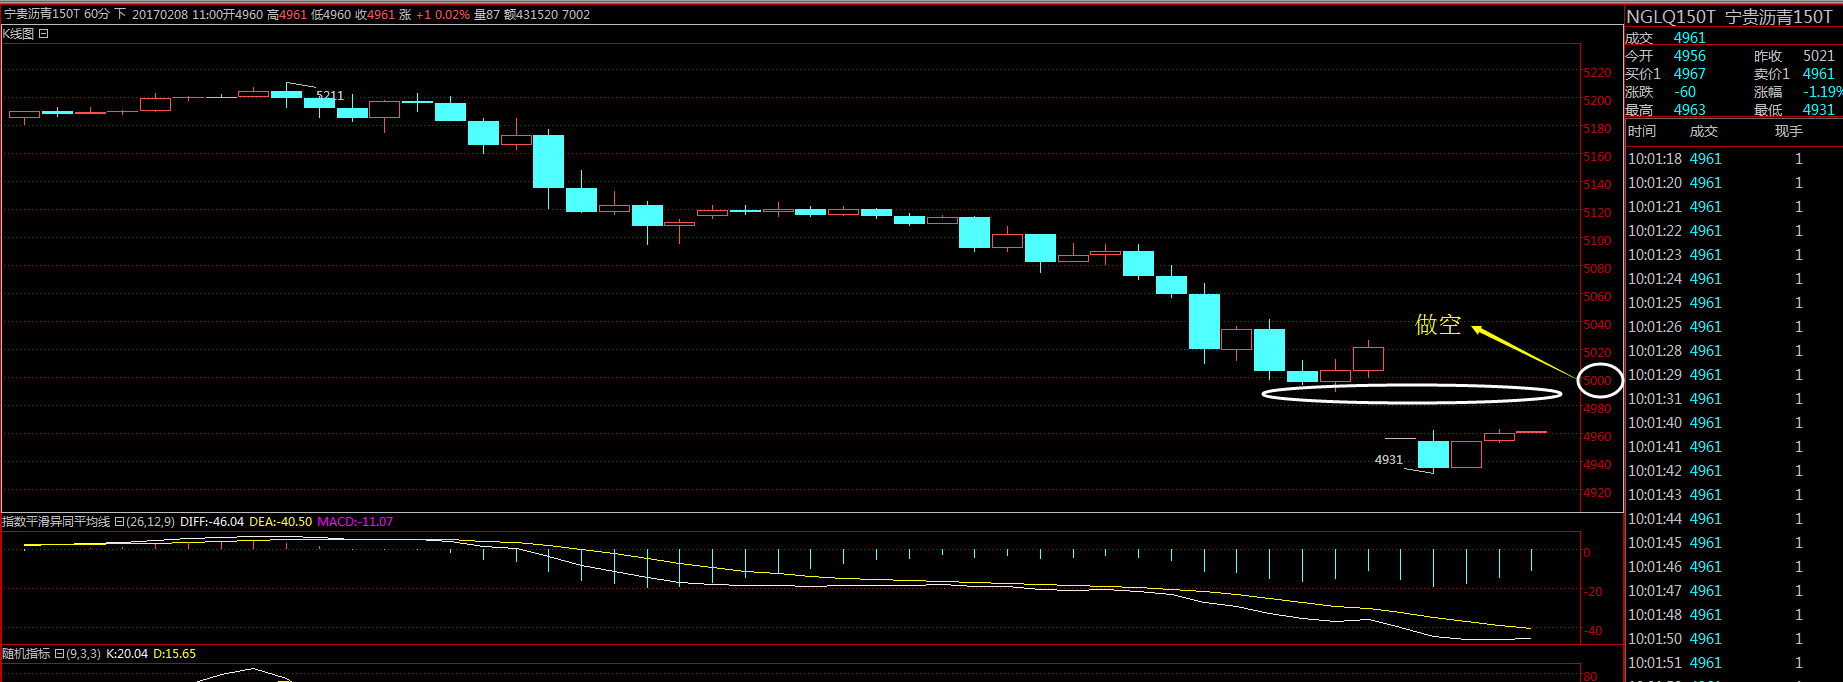The image size is (1843, 682).
Task: Collapse the 指数平滑异同平均线 indicator panel icon
Action: pos(119,522)
